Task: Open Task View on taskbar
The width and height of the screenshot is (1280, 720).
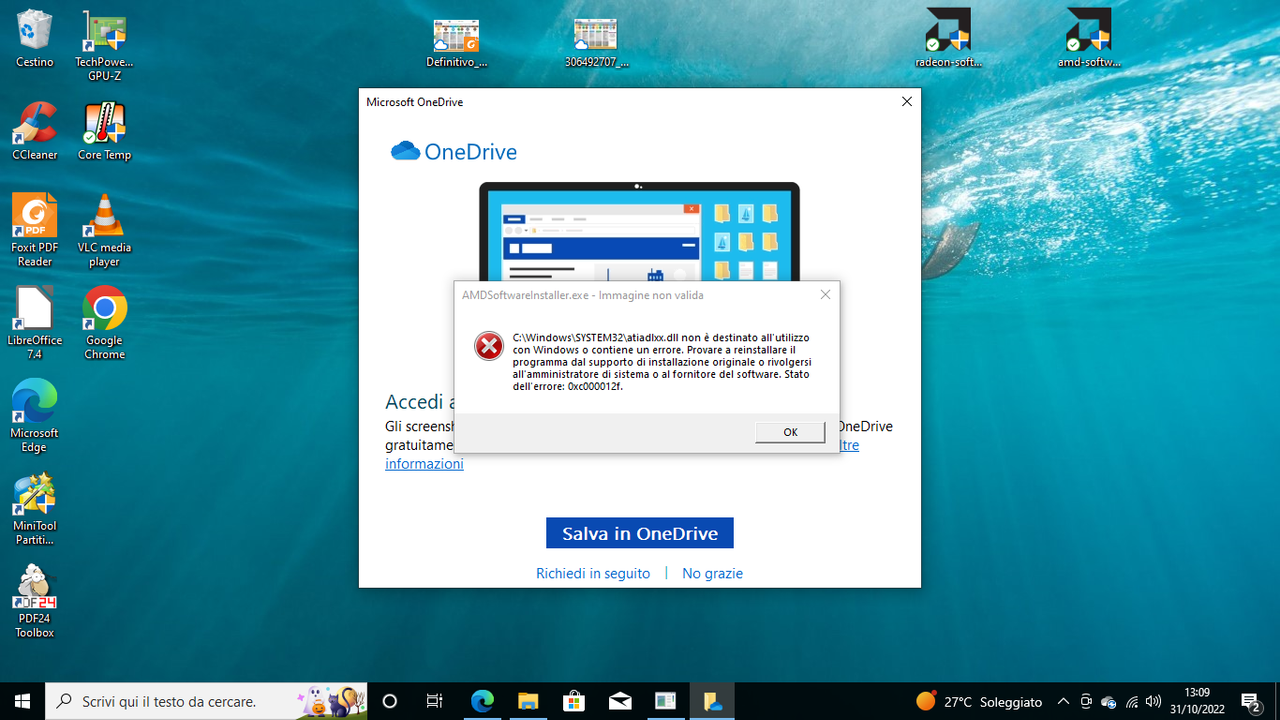Action: pyautogui.click(x=434, y=701)
